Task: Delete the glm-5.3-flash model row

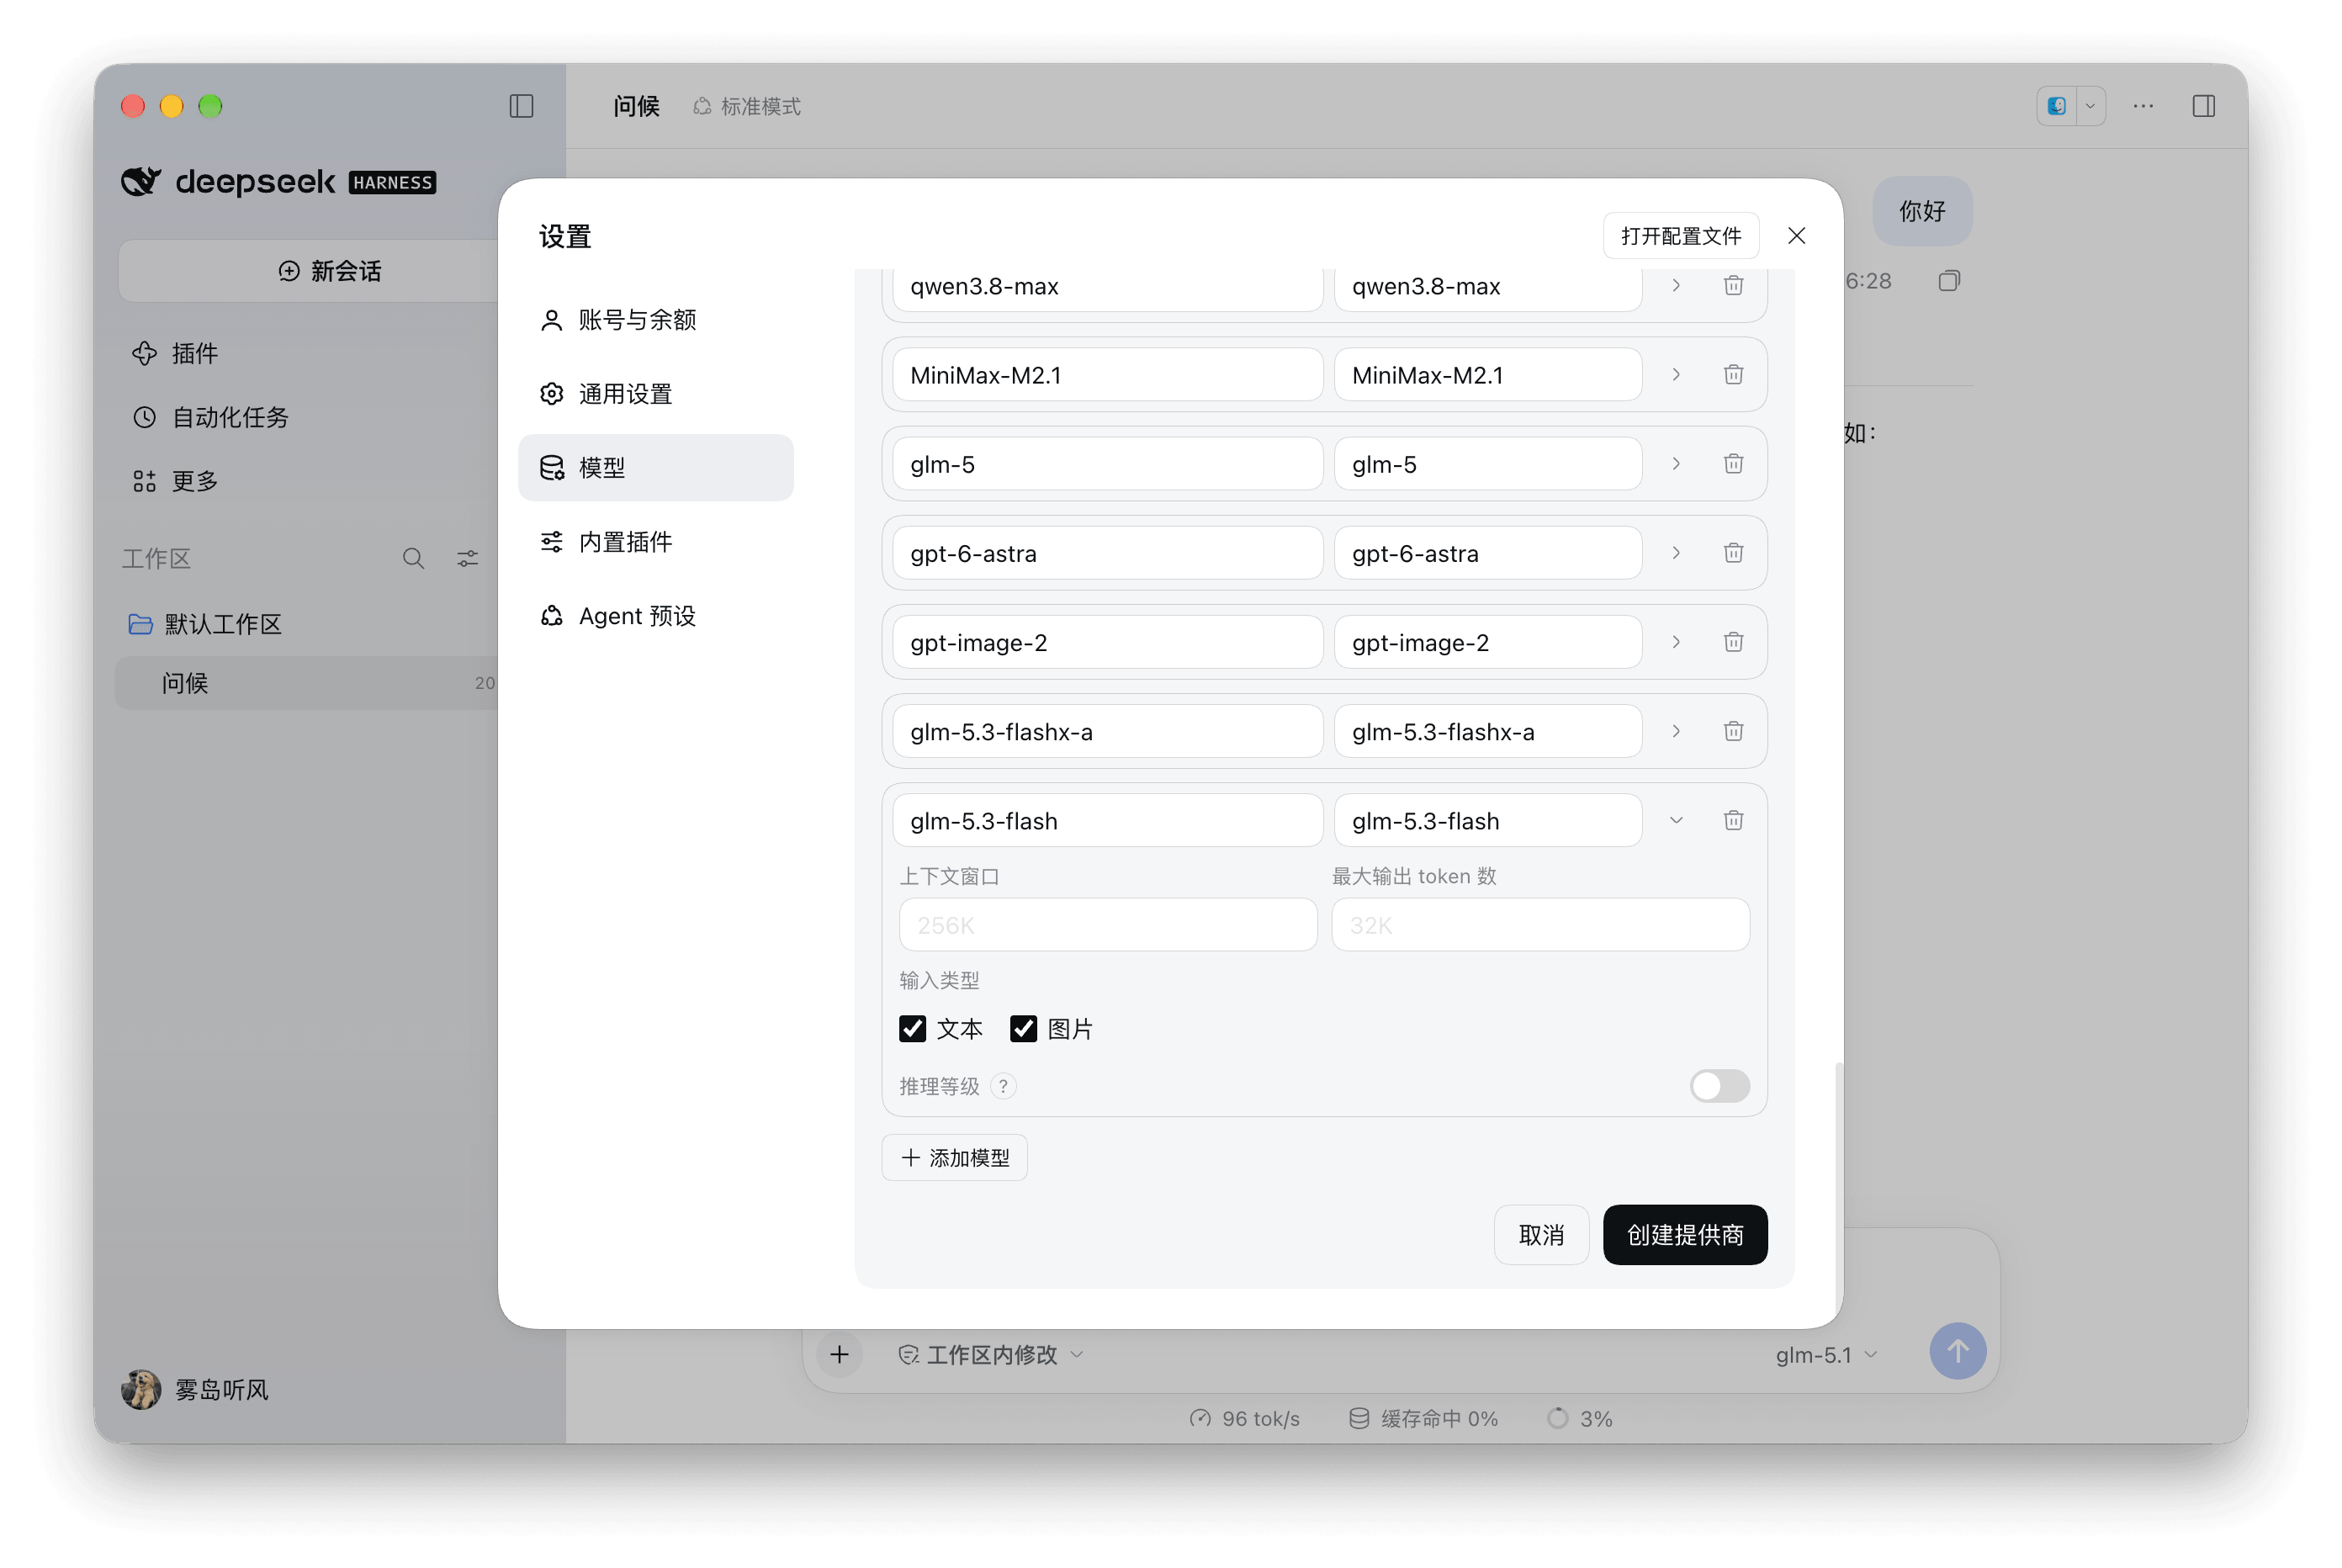Action: (1733, 820)
